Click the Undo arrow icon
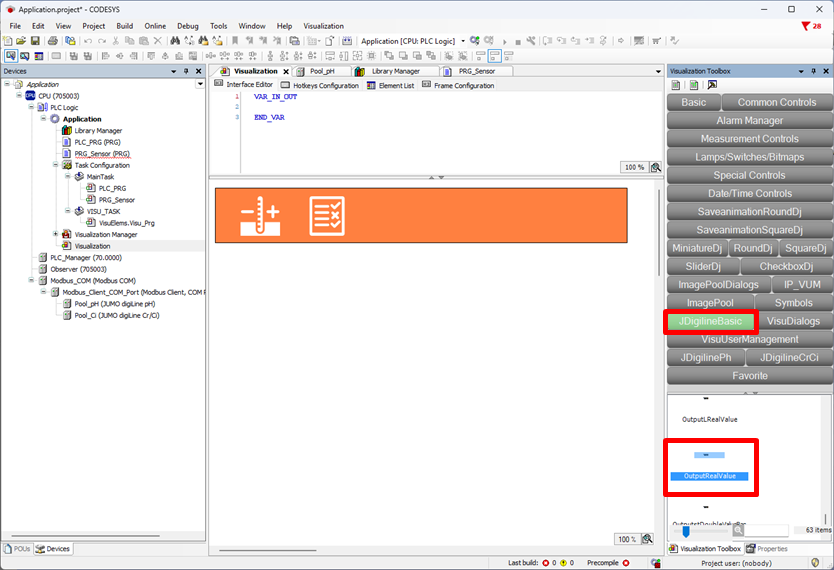Screen dimensions: 834x570 pos(88,41)
